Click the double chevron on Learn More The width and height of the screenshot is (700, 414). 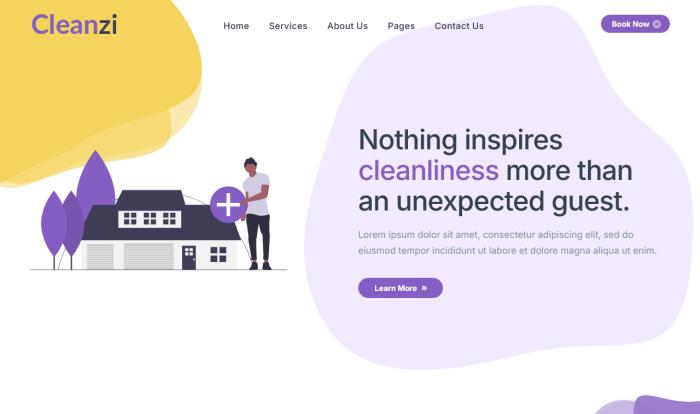[x=424, y=288]
